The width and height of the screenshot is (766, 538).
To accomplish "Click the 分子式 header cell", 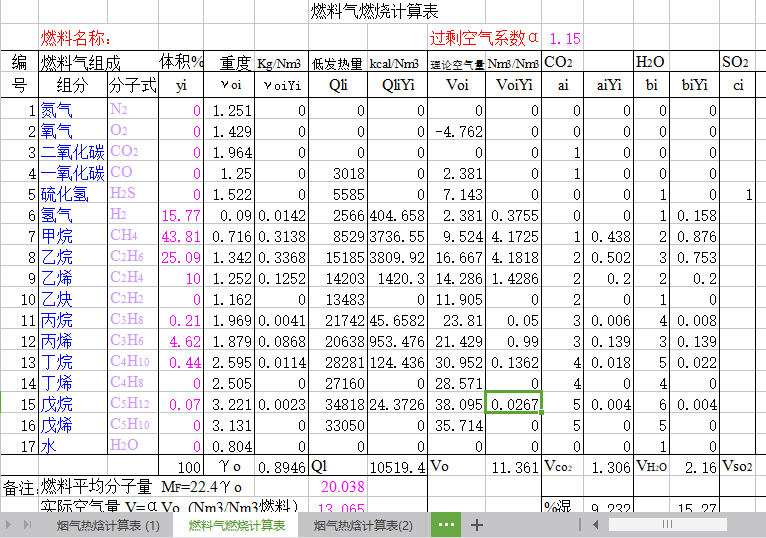I will point(133,86).
